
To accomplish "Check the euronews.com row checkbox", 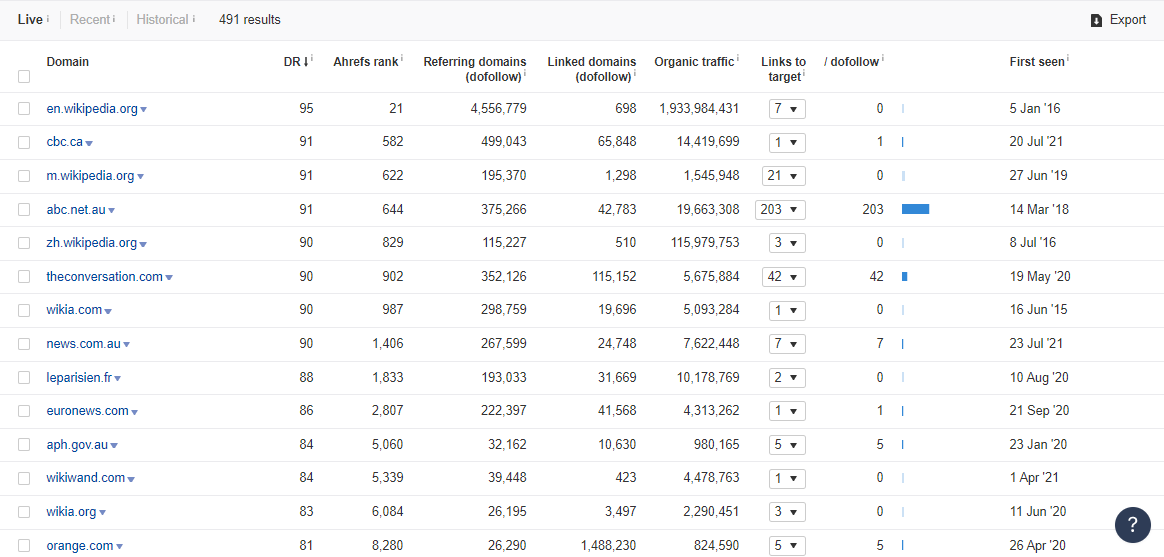I will [24, 411].
